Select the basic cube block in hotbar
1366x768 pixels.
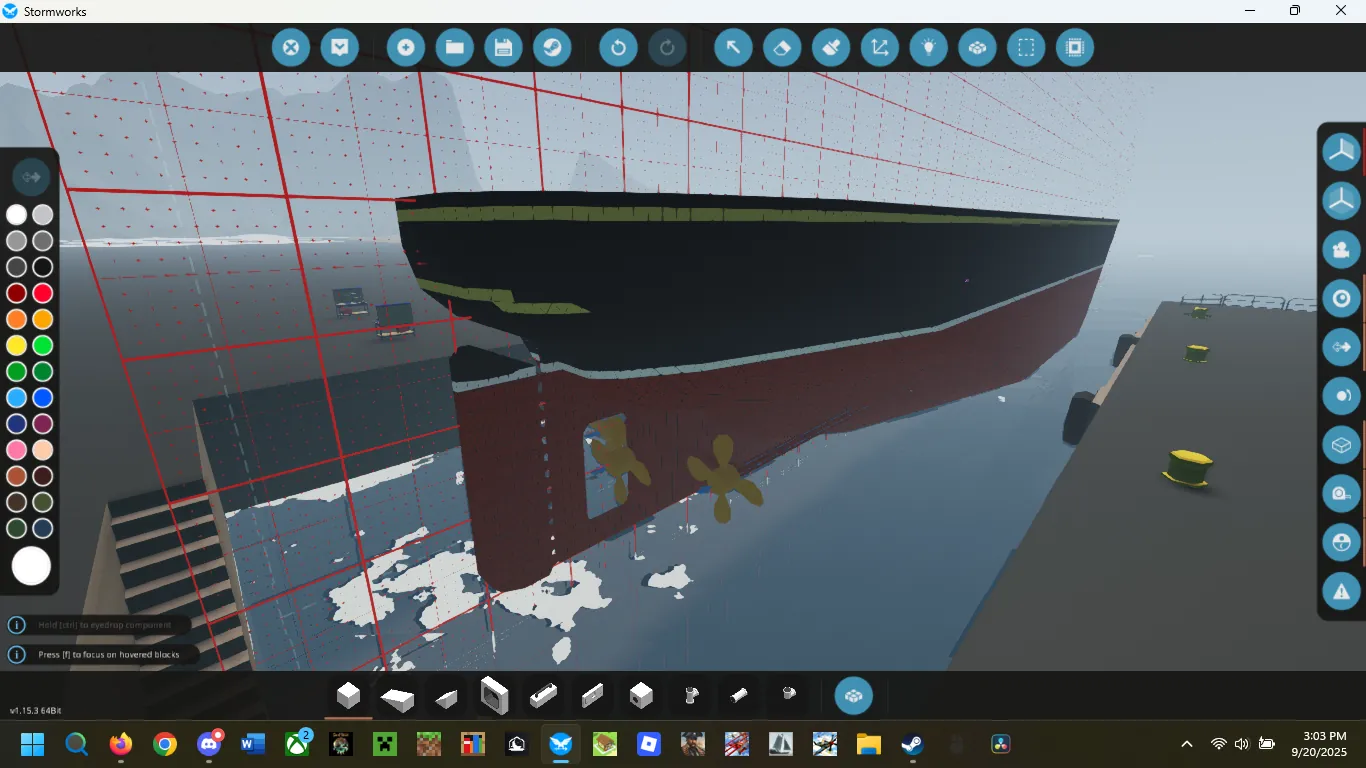pos(348,695)
